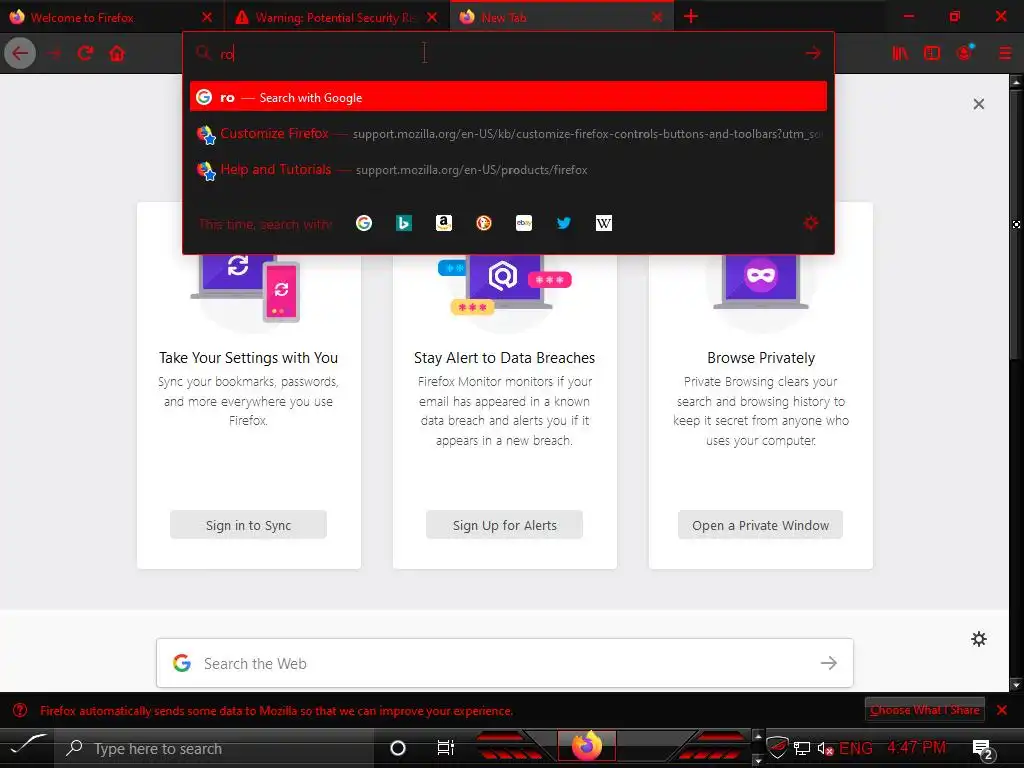Go back using the back arrow button
Viewport: 1024px width, 768px height.
point(20,54)
